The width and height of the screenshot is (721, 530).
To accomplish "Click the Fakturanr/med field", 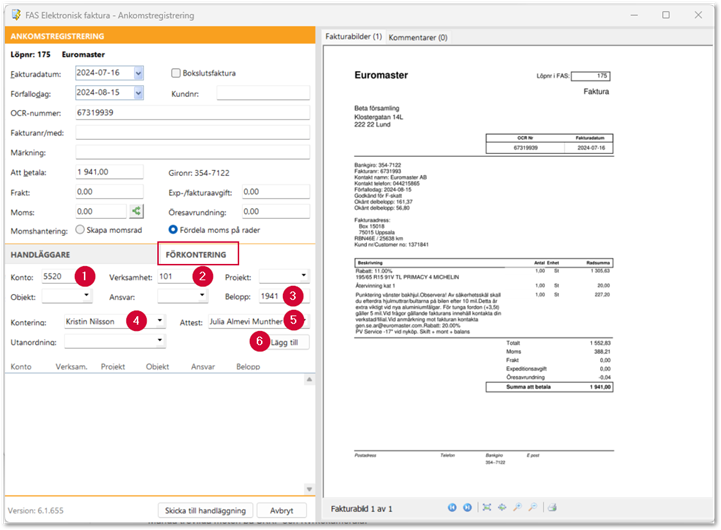I will [x=193, y=132].
